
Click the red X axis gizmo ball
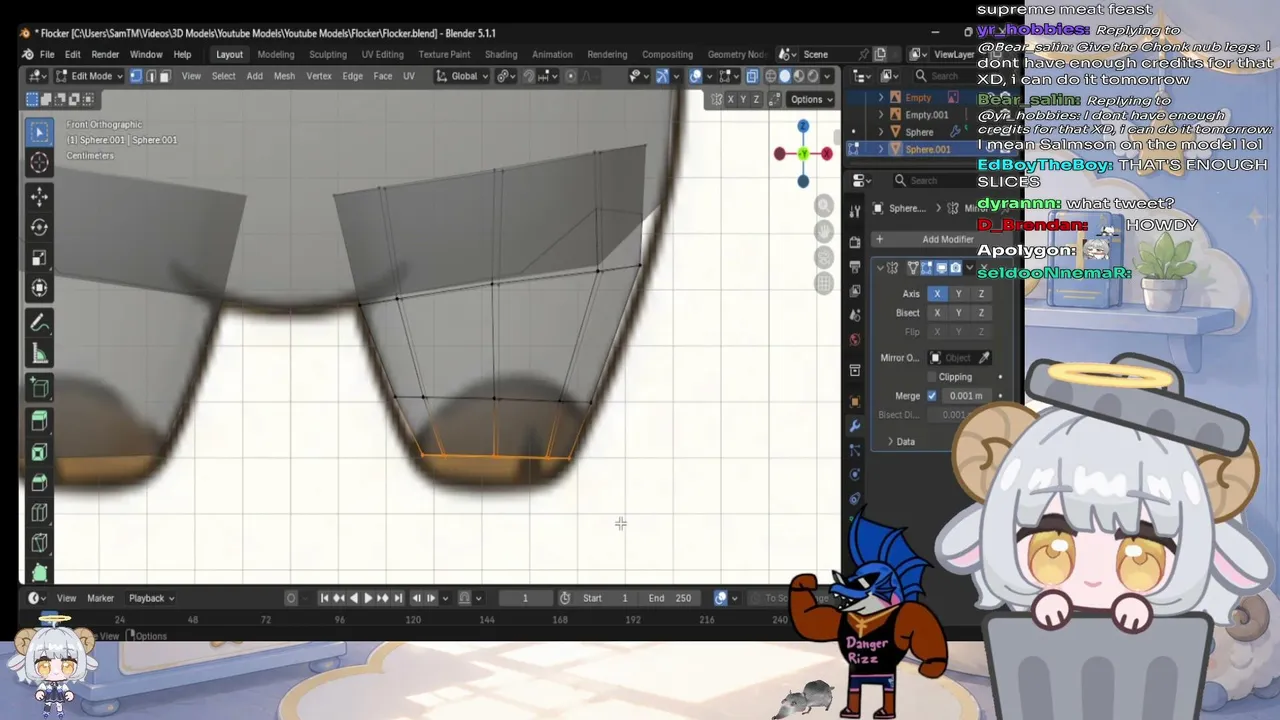pyautogui.click(x=827, y=153)
